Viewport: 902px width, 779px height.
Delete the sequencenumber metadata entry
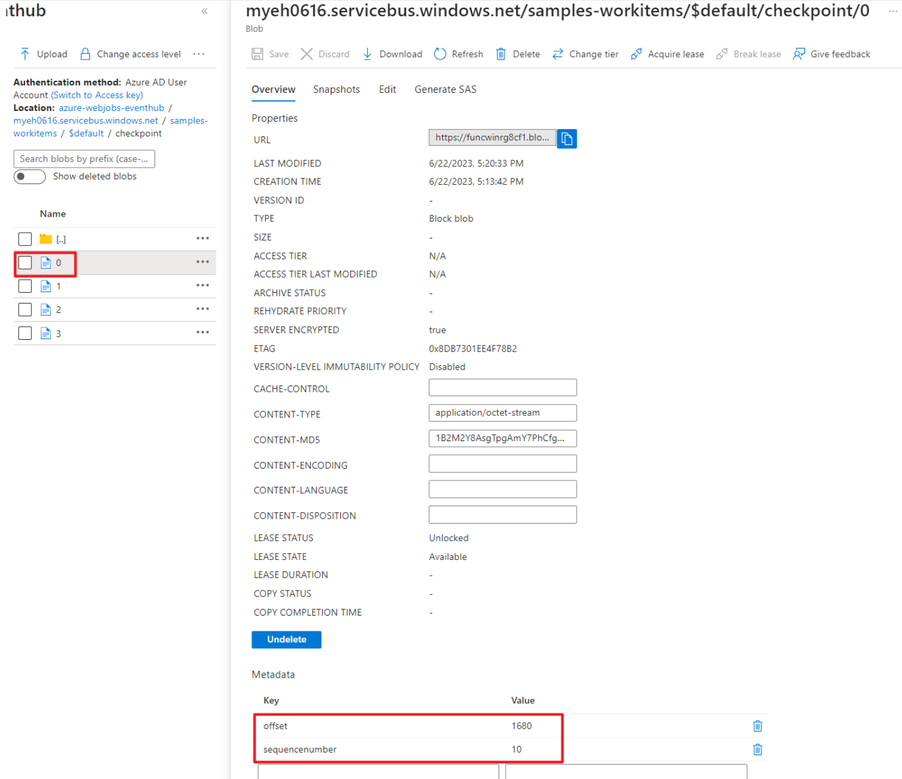[x=758, y=750]
